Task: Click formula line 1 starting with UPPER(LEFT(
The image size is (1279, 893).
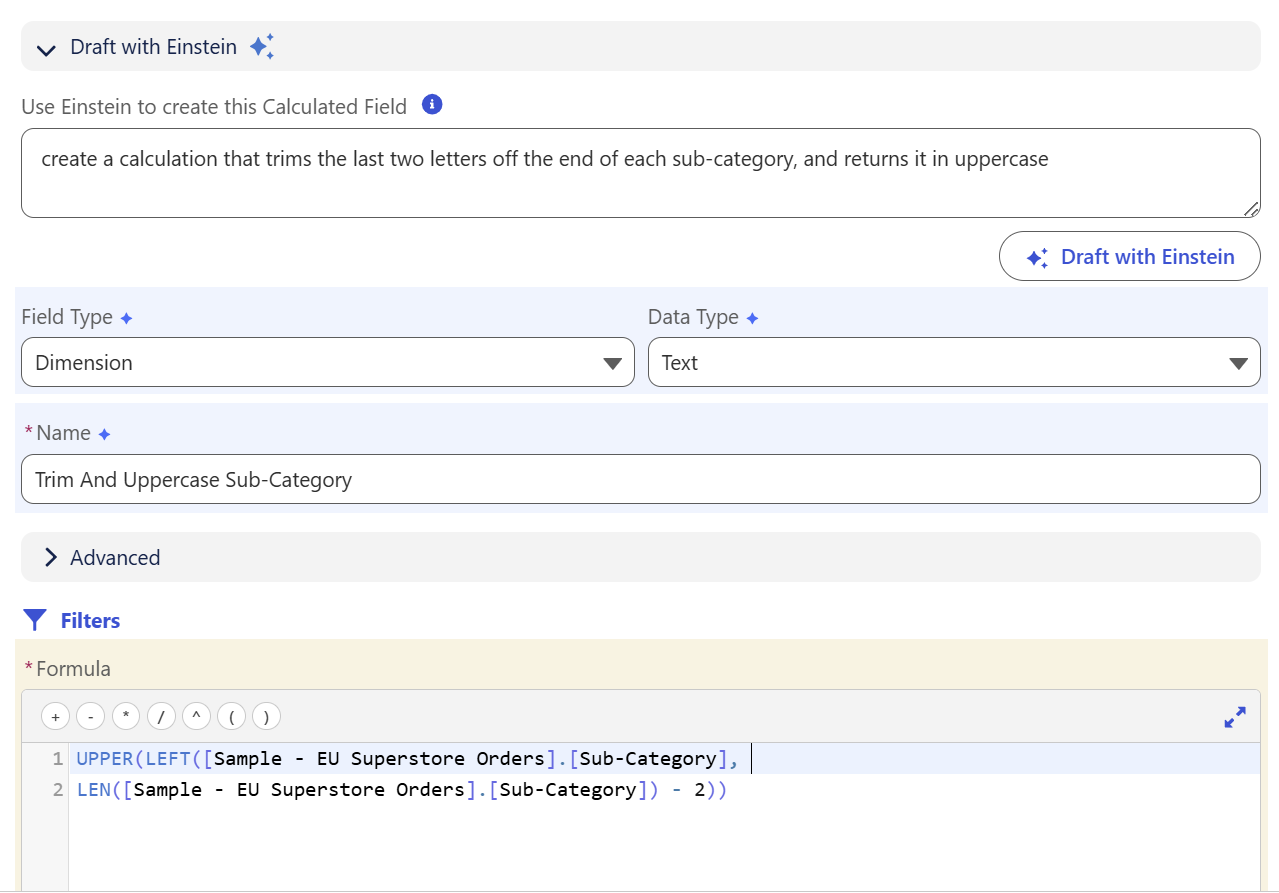Action: tap(408, 759)
